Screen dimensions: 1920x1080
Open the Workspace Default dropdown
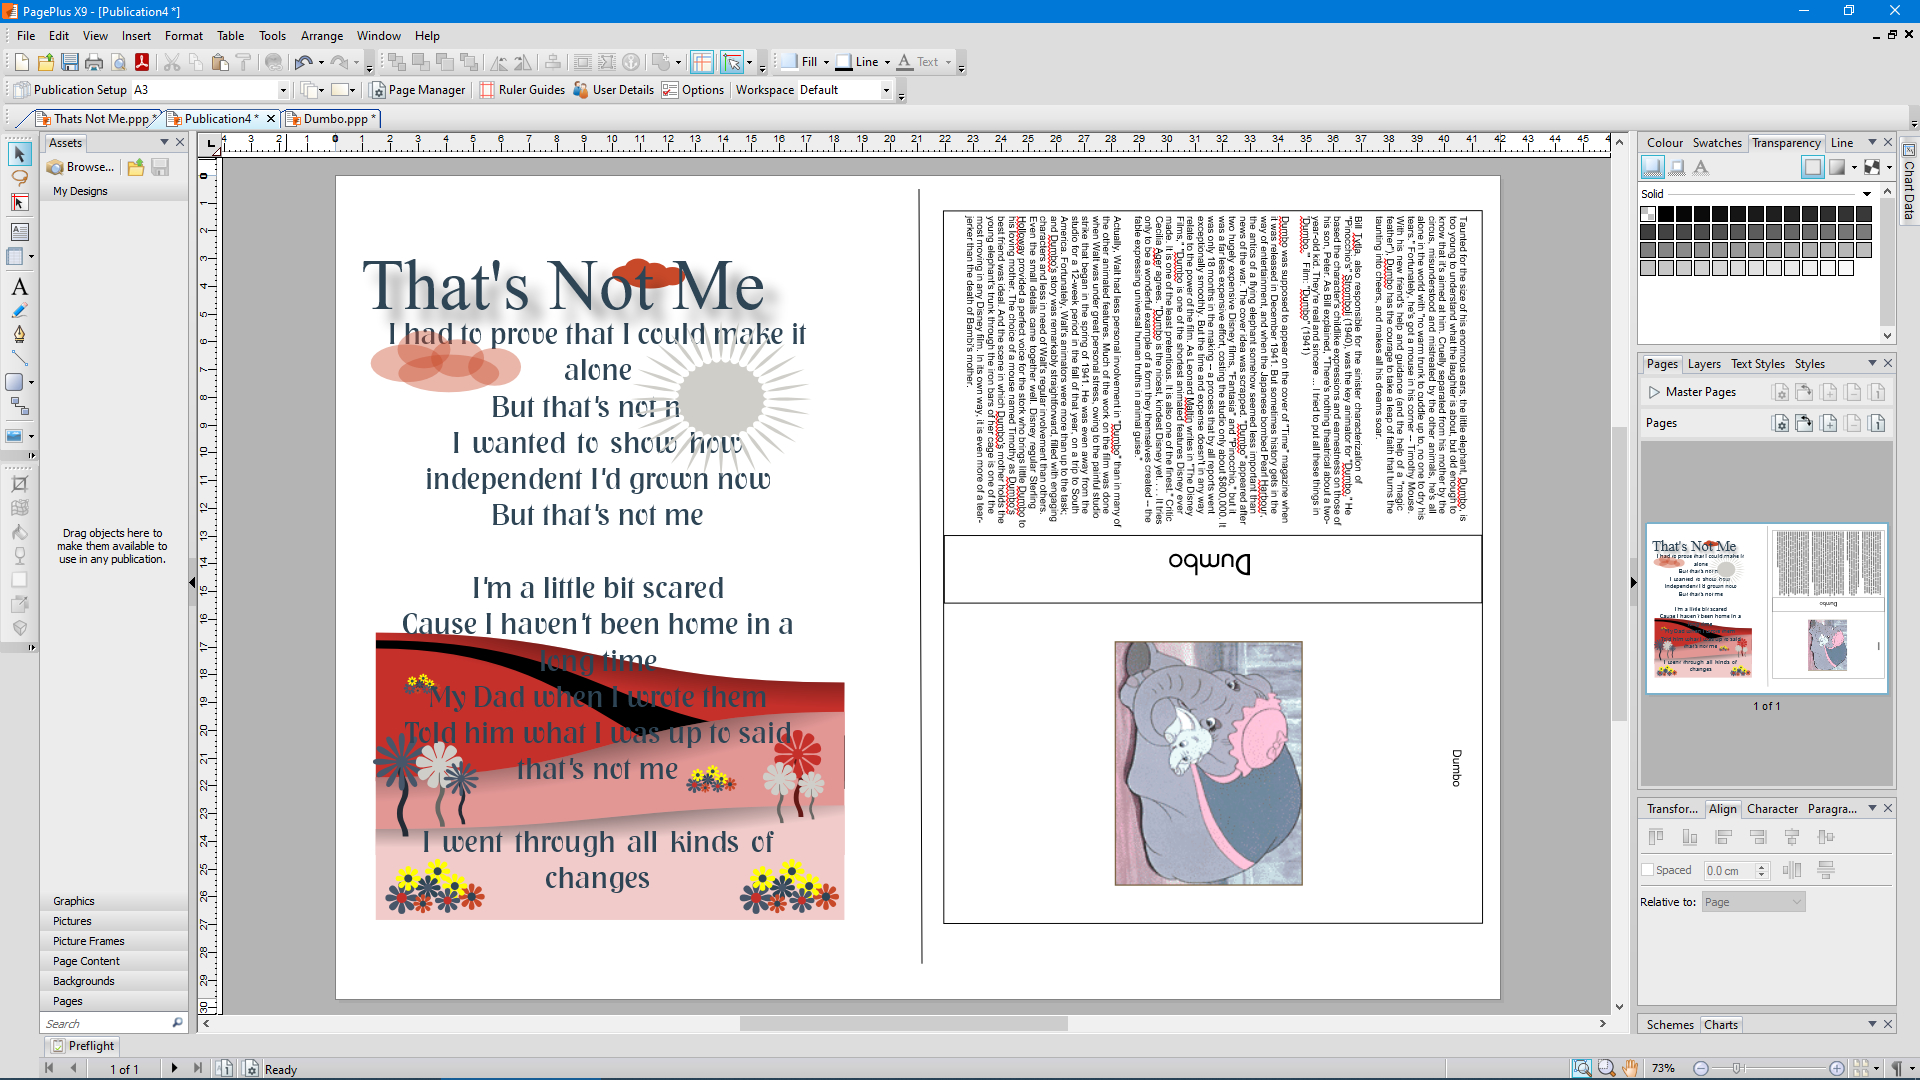click(x=886, y=90)
